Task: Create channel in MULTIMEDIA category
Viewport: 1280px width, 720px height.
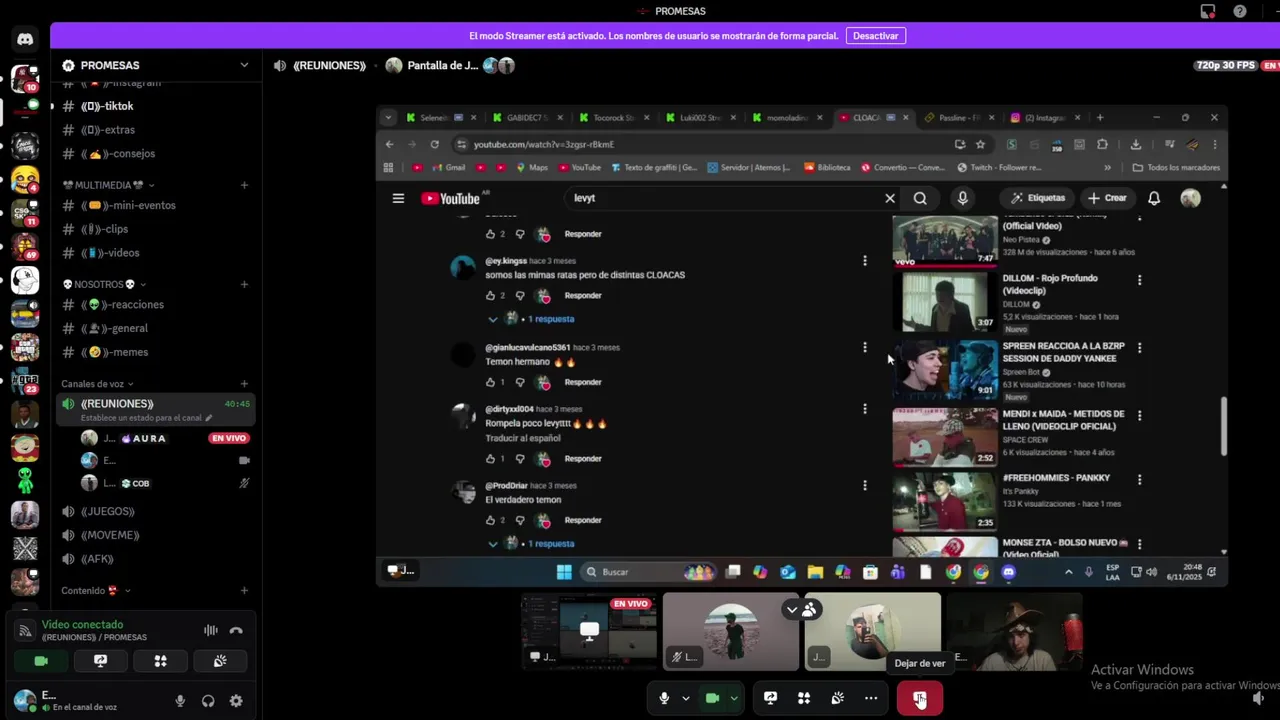Action: [244, 185]
